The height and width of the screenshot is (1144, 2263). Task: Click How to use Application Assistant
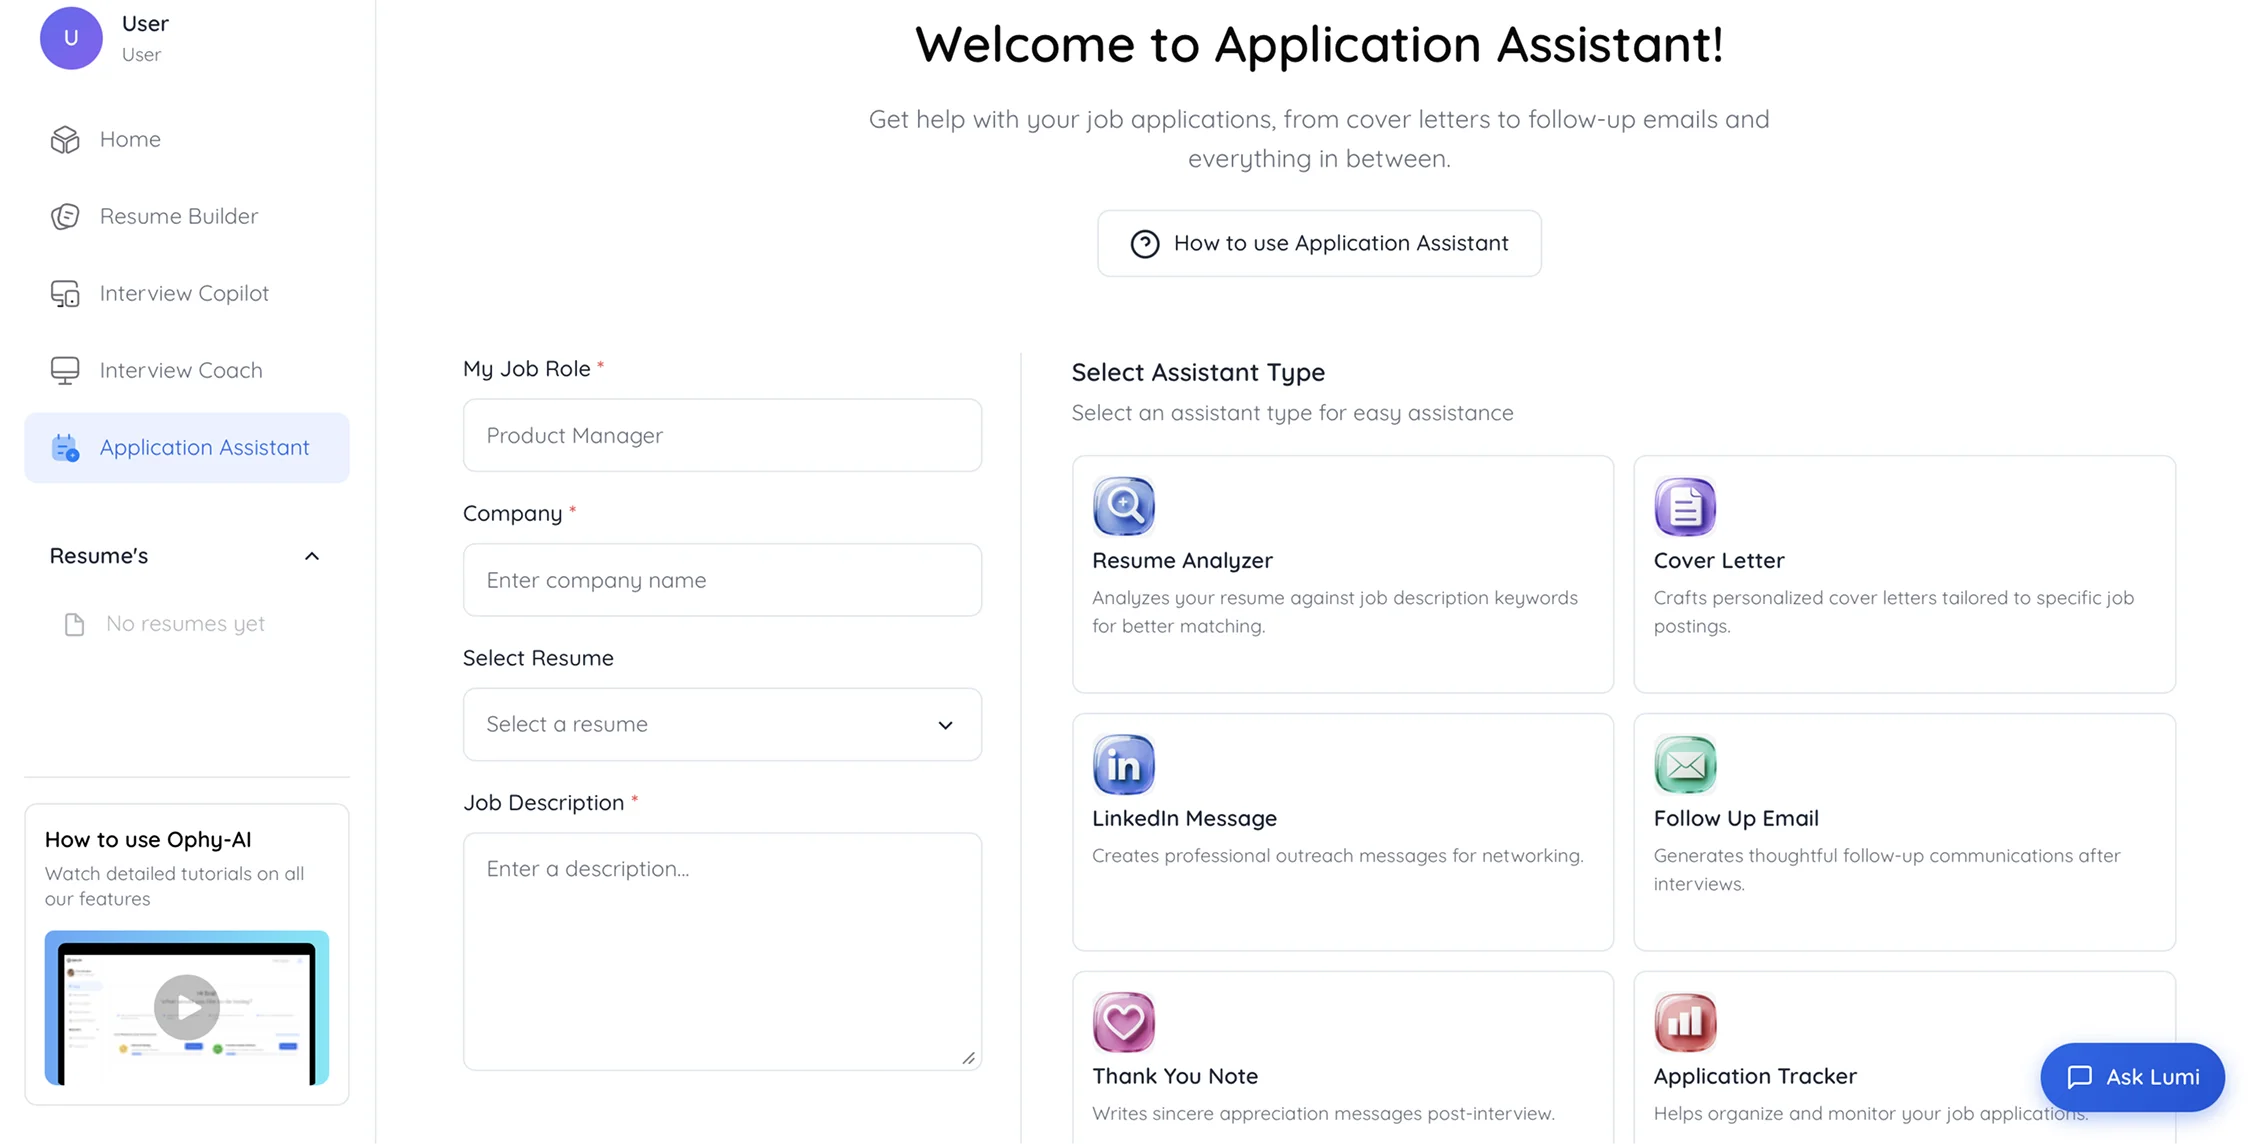(1318, 243)
